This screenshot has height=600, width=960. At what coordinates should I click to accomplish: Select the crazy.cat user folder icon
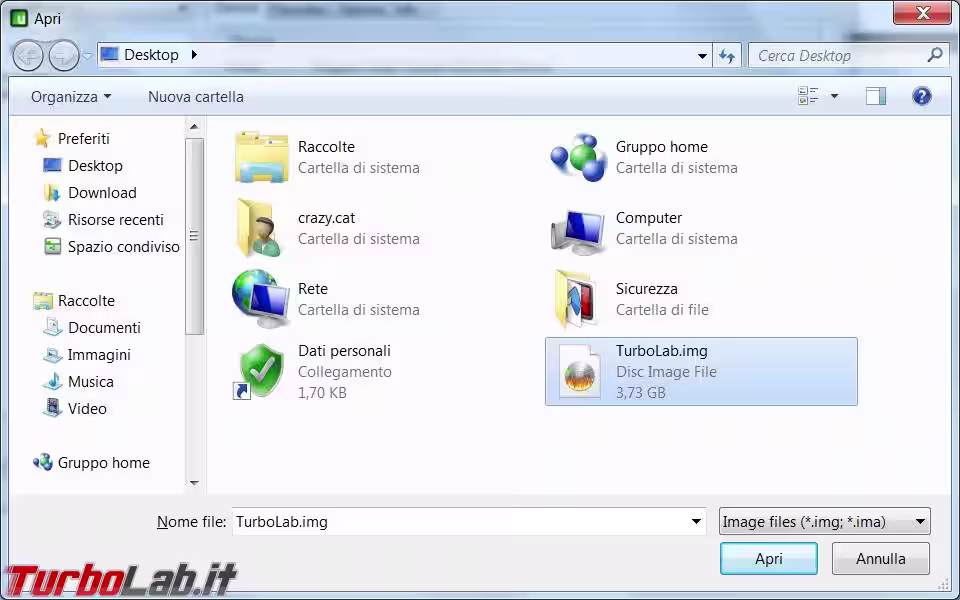pyautogui.click(x=260, y=228)
